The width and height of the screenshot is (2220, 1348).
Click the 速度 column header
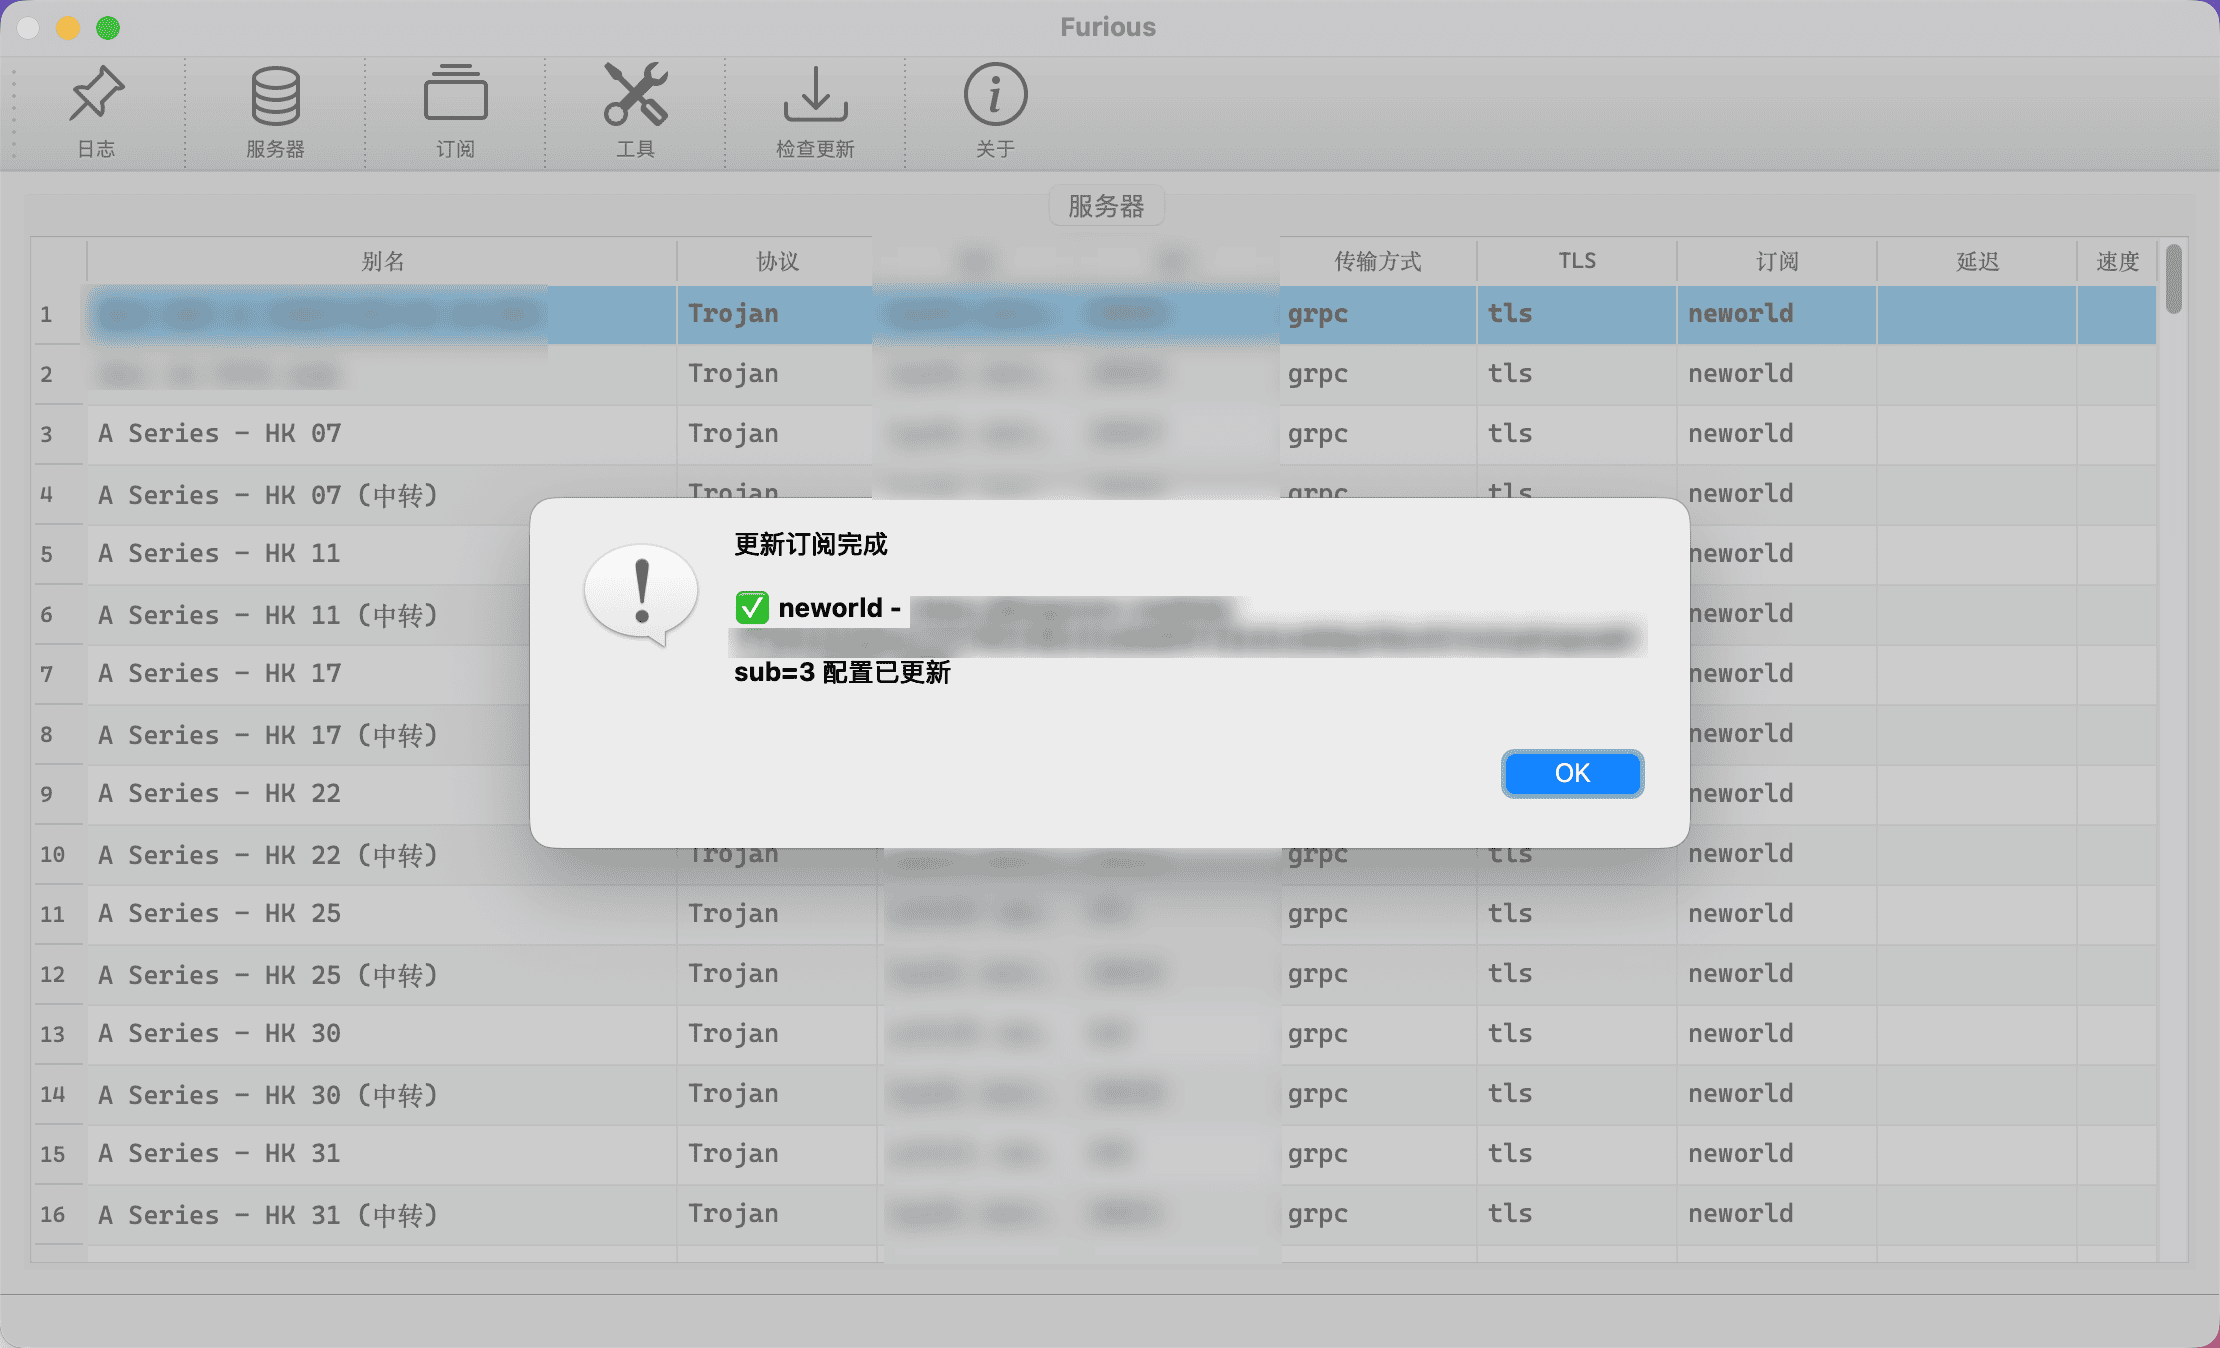[x=2117, y=262]
